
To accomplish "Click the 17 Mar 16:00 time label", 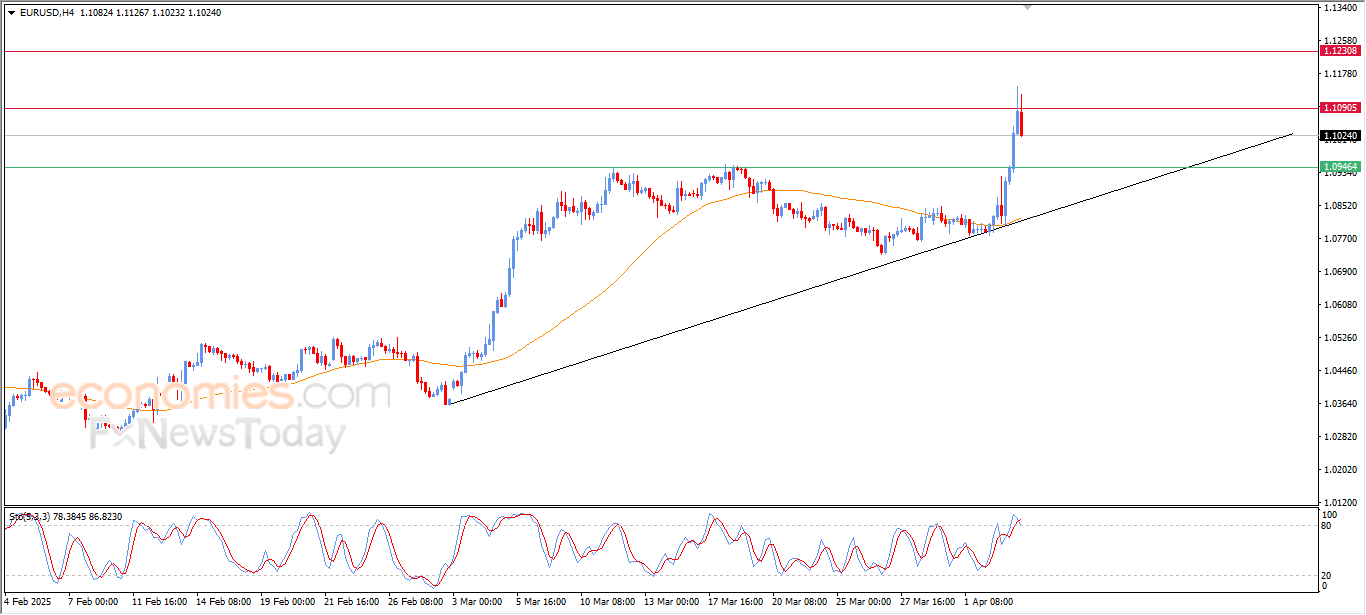I will point(736,602).
